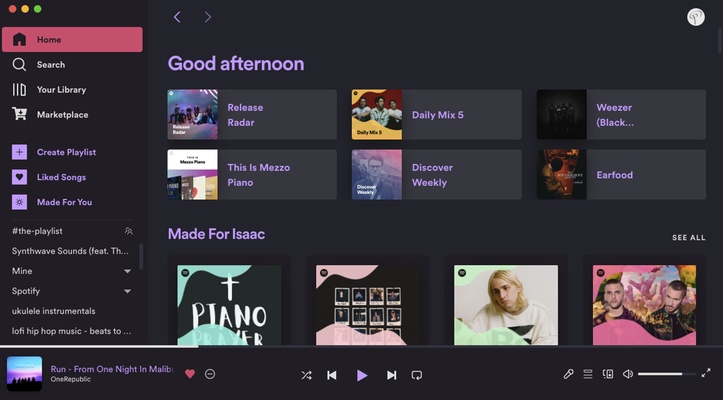Toggle shuffle playback

[x=306, y=375]
